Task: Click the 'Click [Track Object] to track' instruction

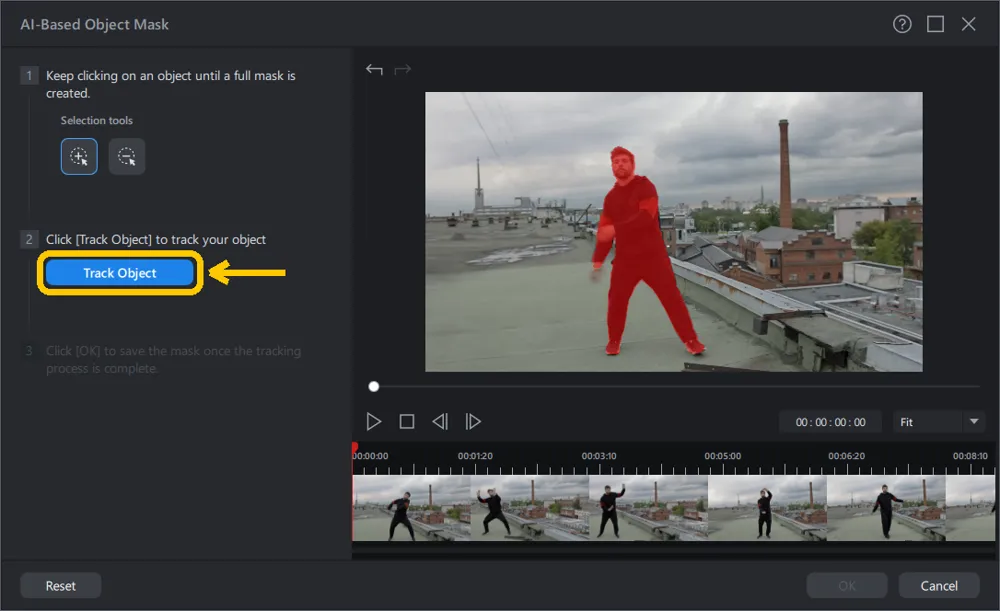Action: (156, 240)
